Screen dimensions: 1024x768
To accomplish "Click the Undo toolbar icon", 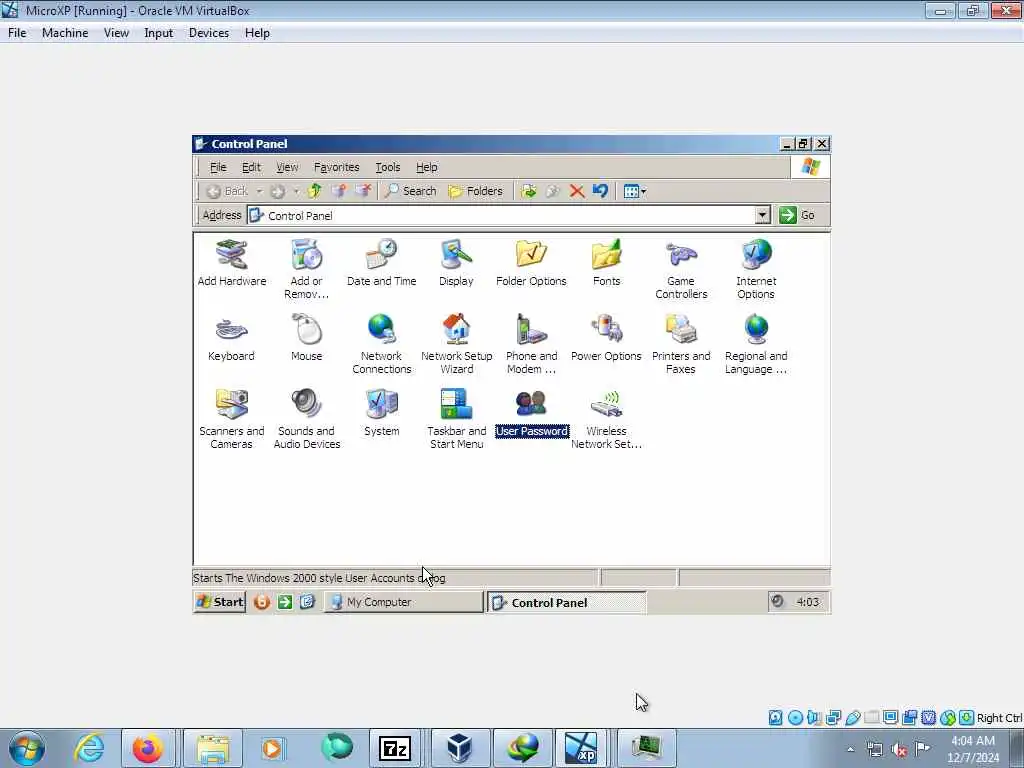I will pyautogui.click(x=600, y=191).
